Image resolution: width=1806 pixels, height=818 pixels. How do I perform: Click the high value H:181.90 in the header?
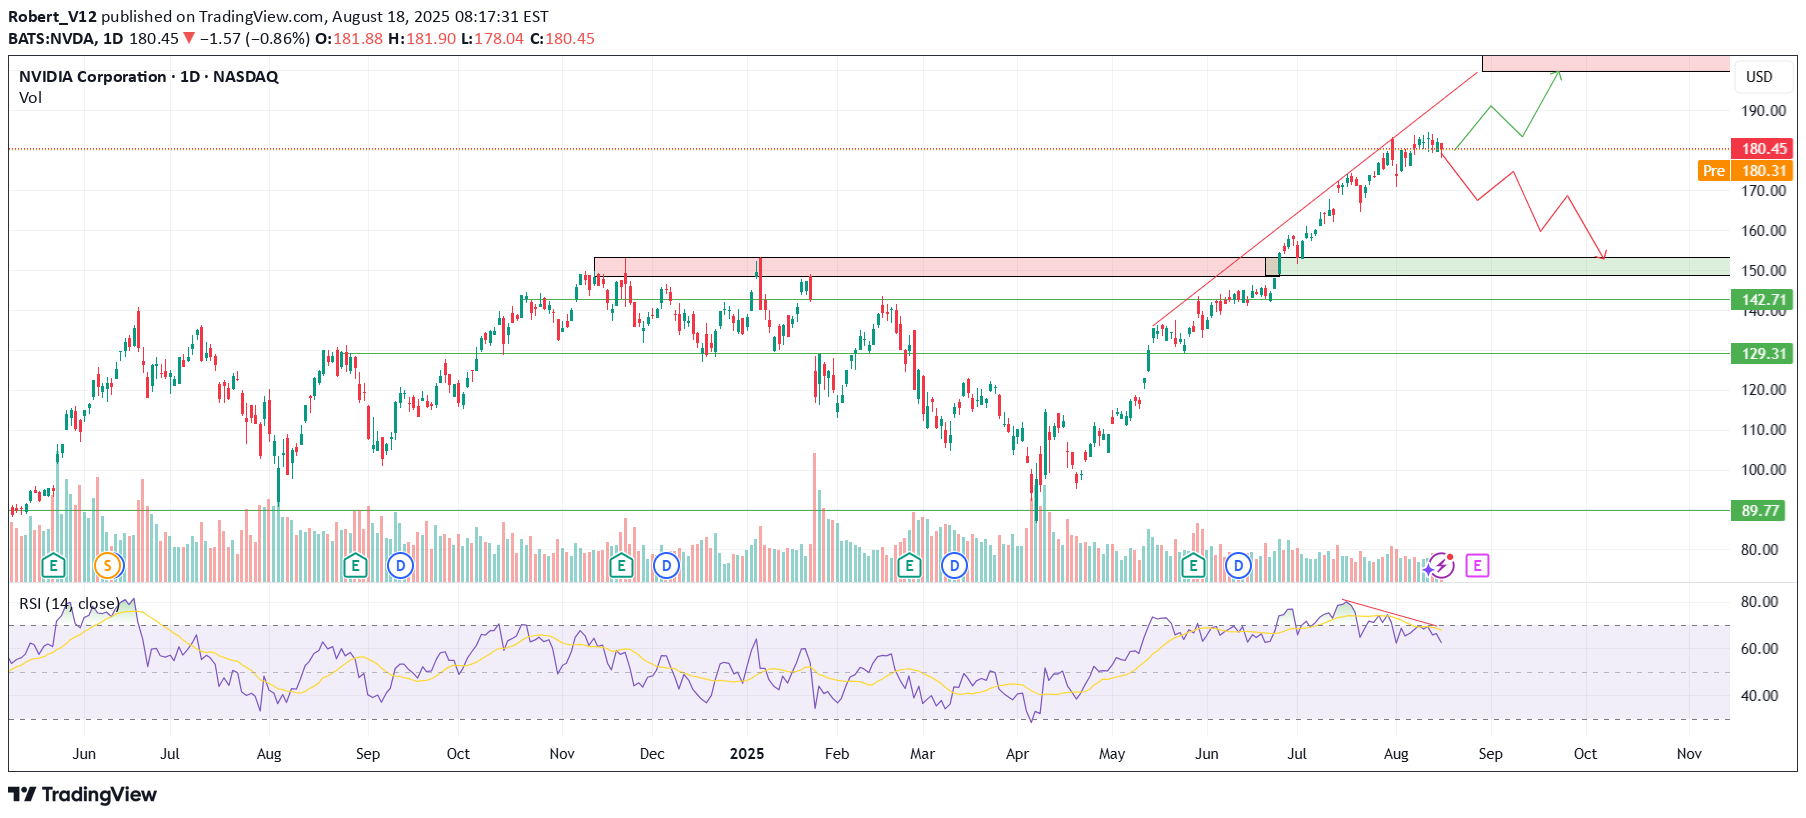422,38
